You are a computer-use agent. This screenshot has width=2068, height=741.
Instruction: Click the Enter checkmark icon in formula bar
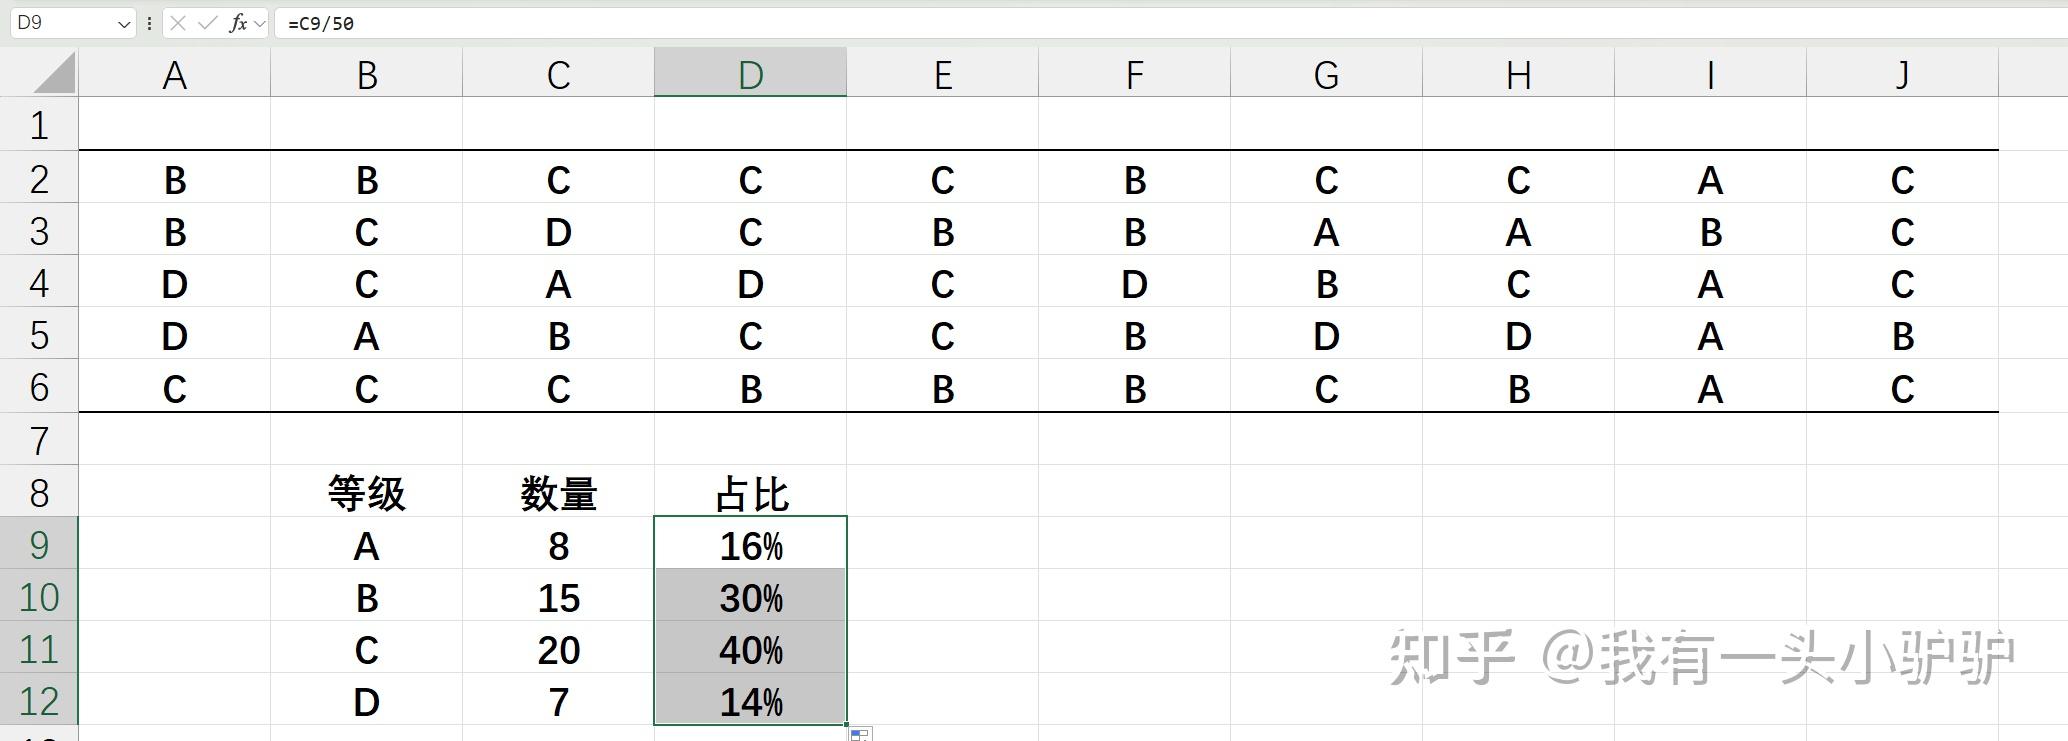click(208, 23)
